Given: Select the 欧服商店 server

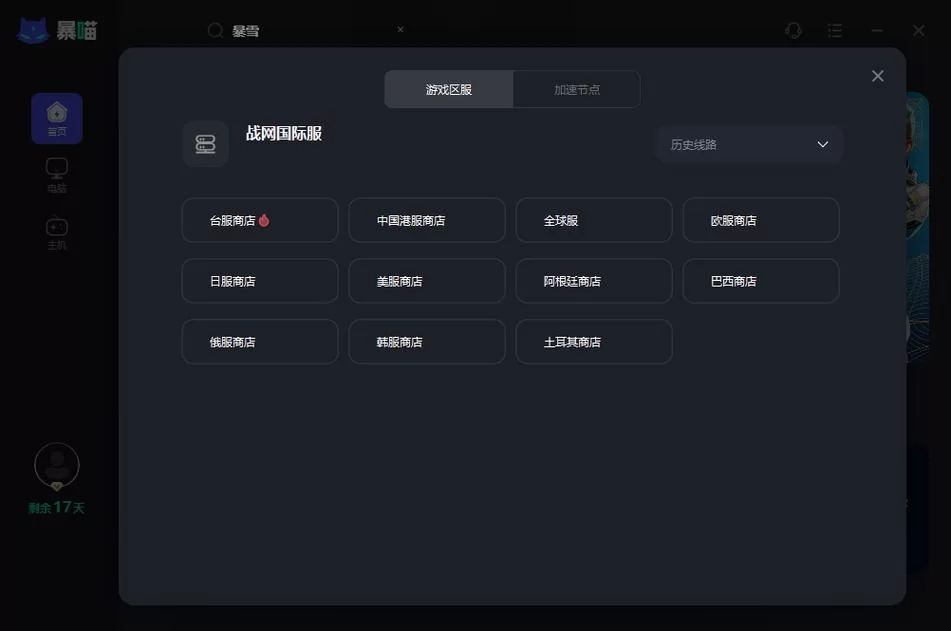Looking at the screenshot, I should point(761,220).
